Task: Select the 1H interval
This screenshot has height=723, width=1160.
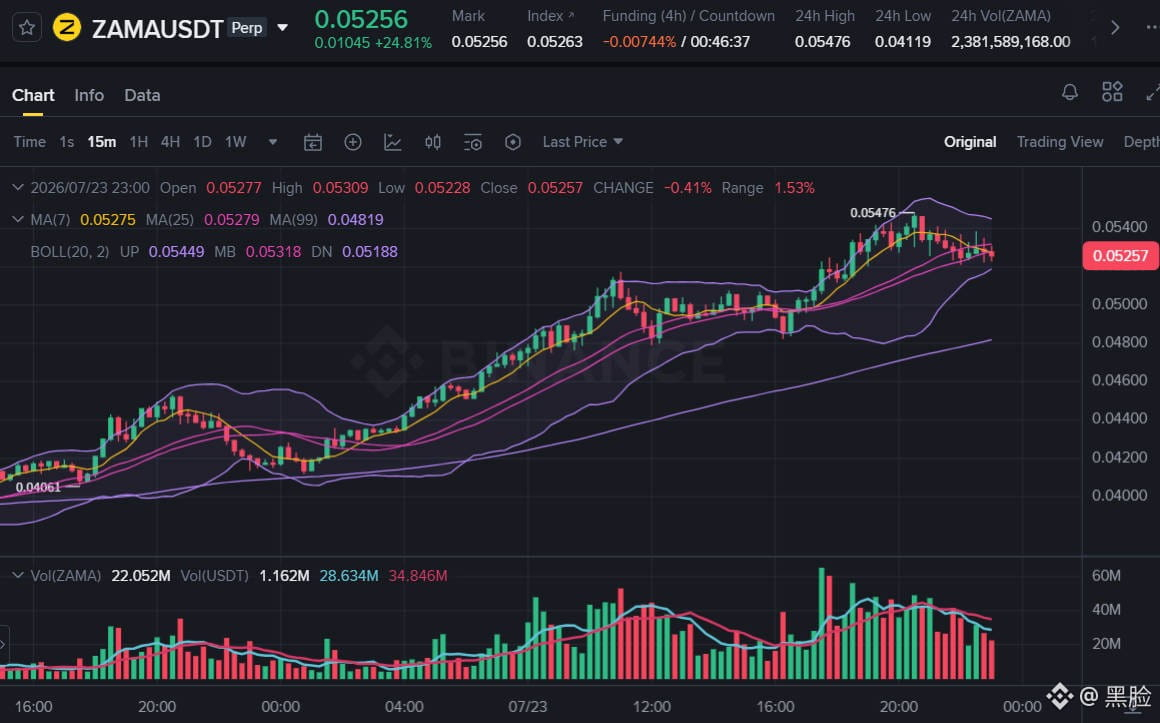Action: tap(138, 141)
